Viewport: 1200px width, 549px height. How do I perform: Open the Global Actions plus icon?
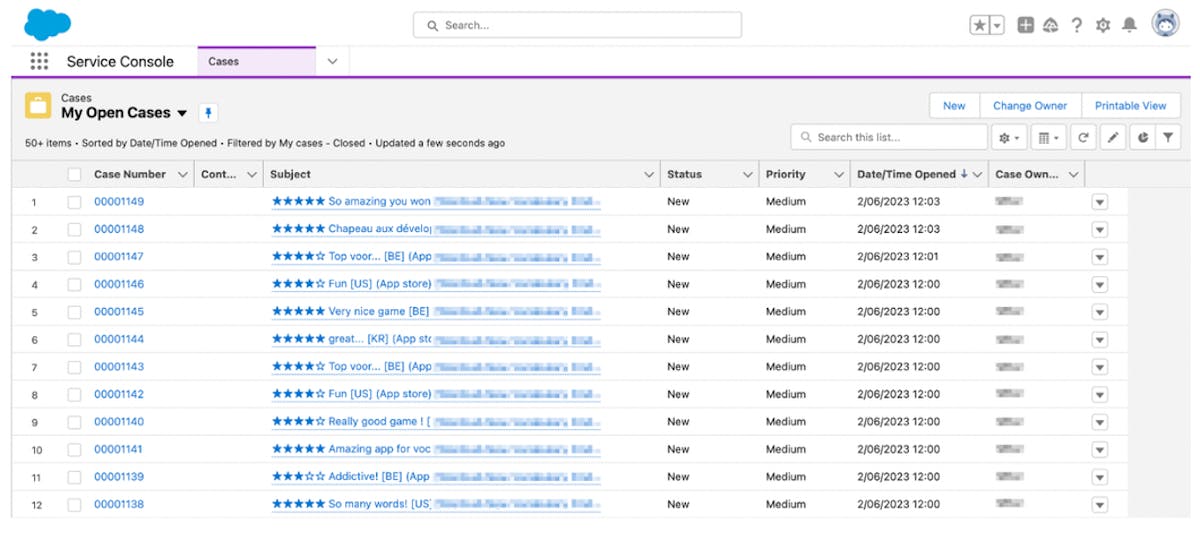(x=1025, y=25)
